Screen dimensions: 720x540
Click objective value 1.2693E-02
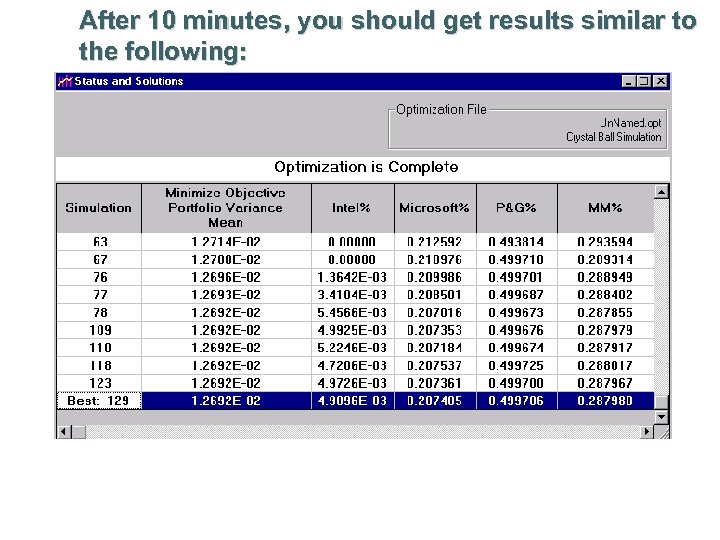[226, 295]
